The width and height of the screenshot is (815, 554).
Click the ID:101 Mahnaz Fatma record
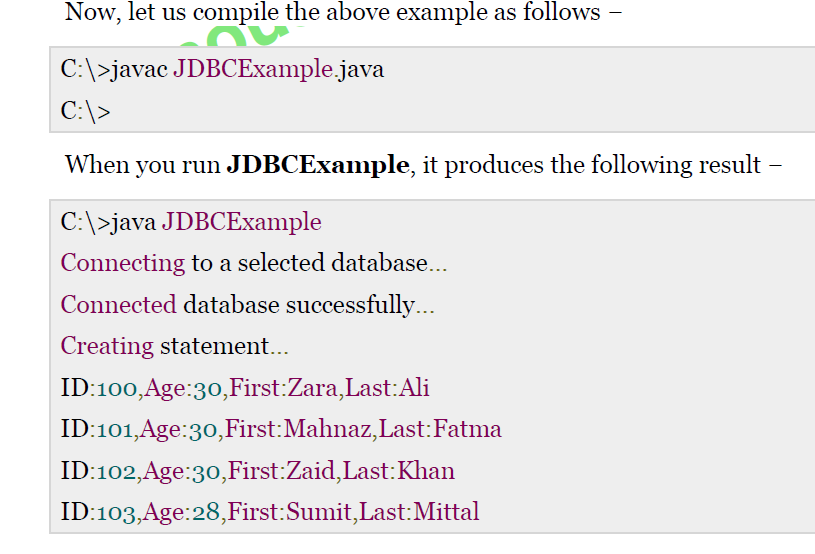coord(280,430)
